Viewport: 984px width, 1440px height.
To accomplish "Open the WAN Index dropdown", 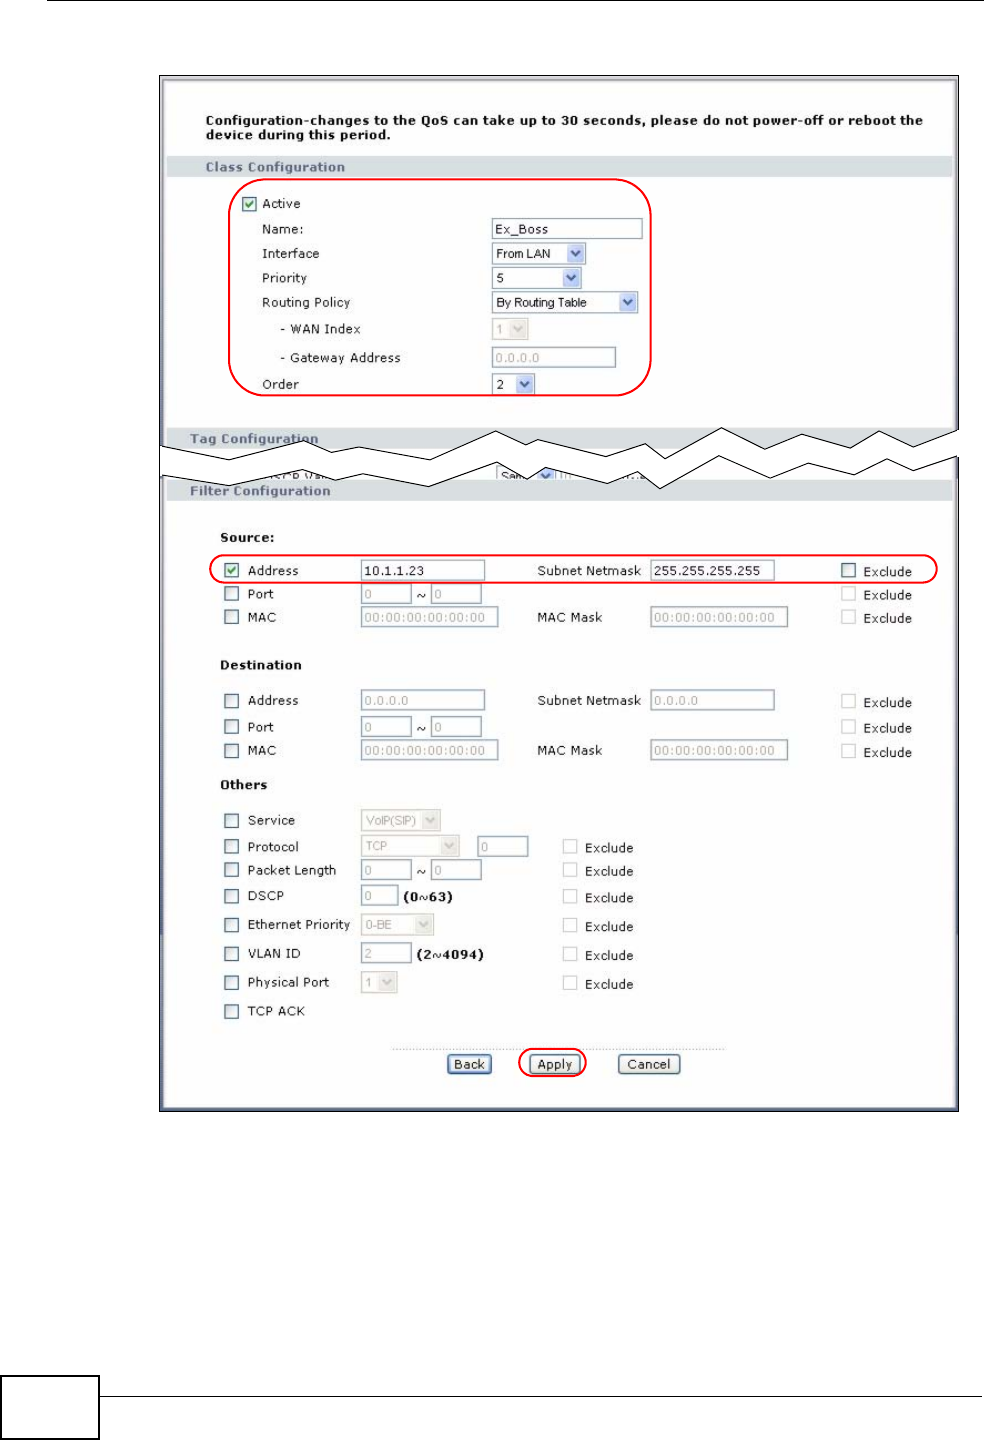I will [510, 329].
